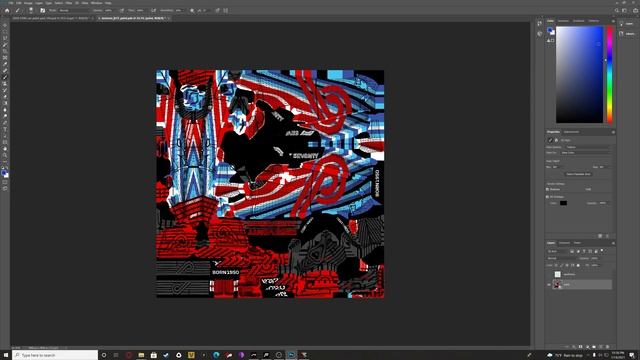Click the toolbar foreground/background color swatches
This screenshot has width=640, height=360.
tap(5, 174)
